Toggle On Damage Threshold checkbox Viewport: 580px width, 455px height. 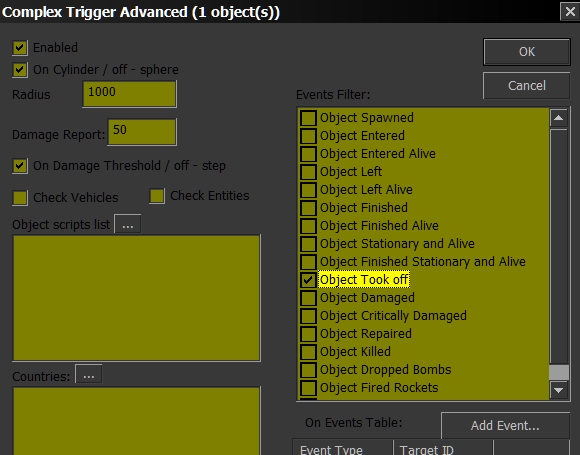tap(20, 166)
